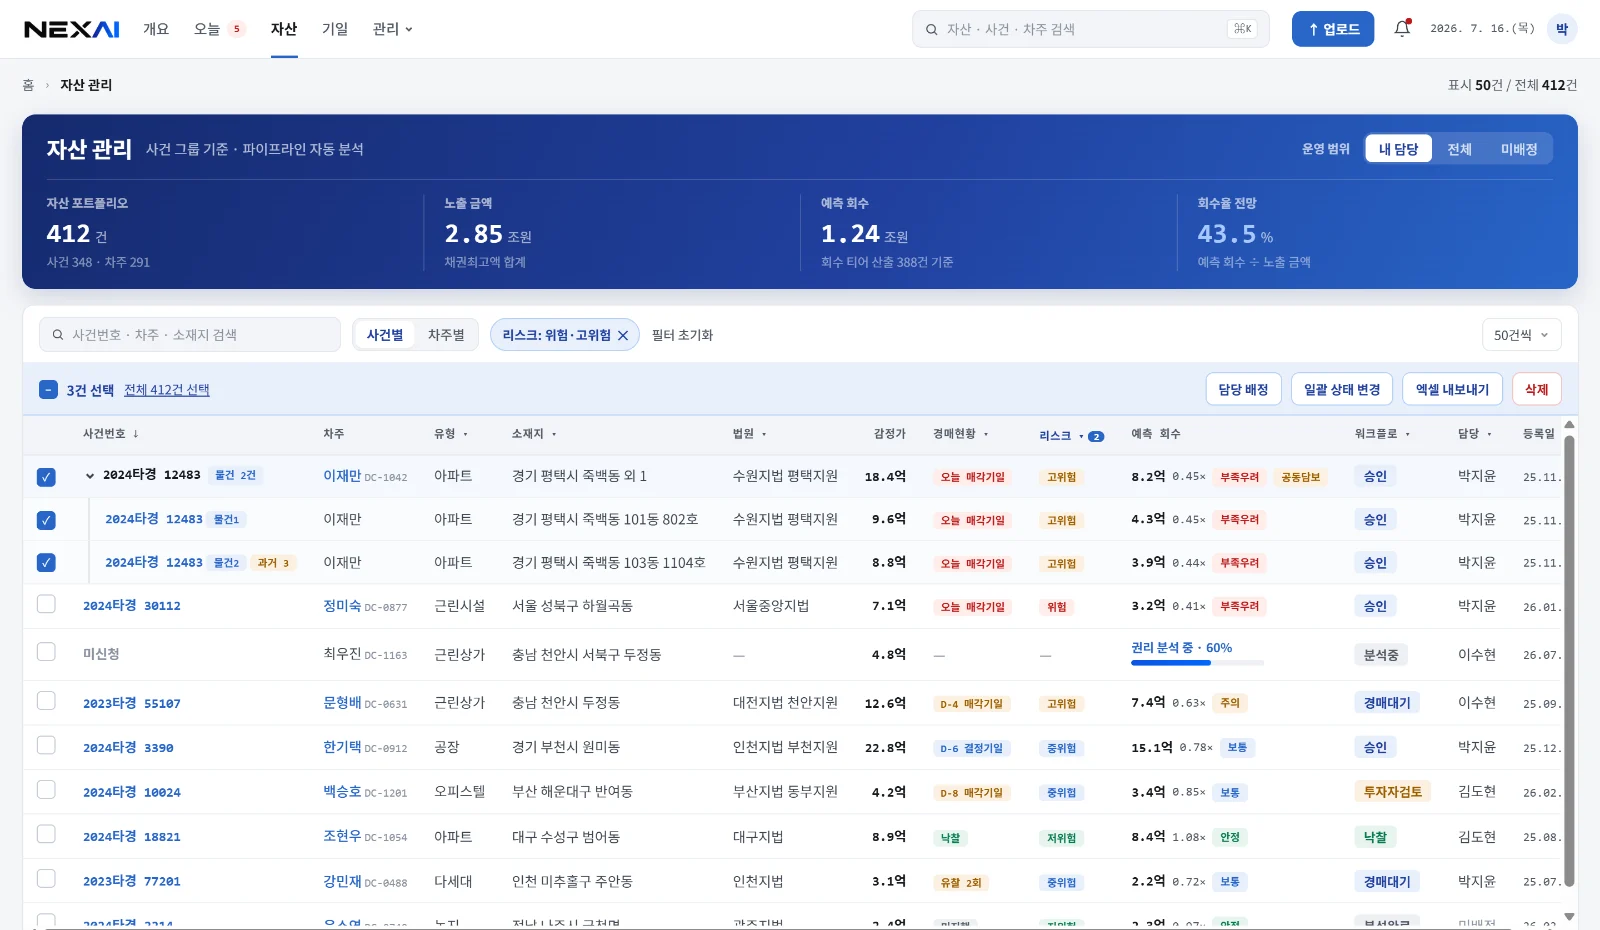This screenshot has width=1600, height=930.
Task: Open the 리스크 column filter
Action: (x=1081, y=436)
